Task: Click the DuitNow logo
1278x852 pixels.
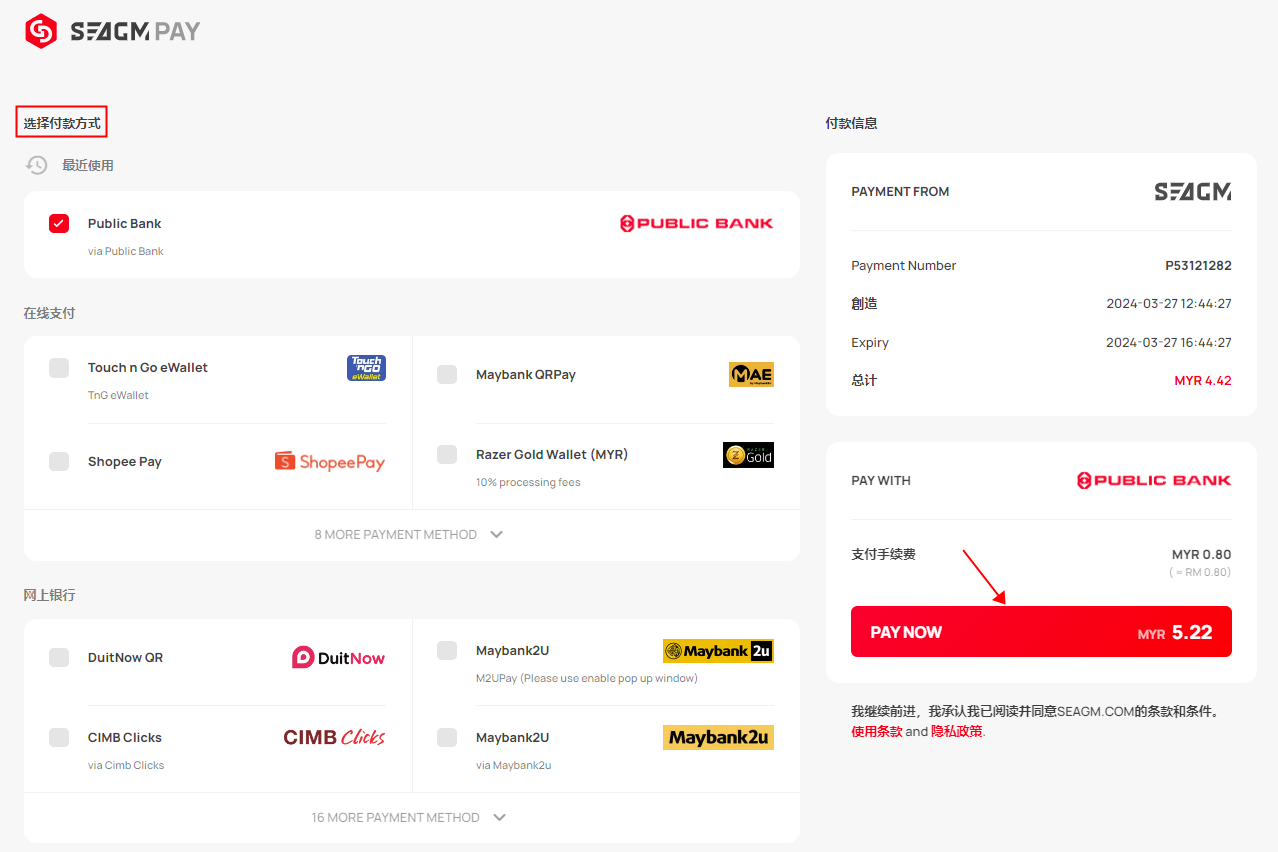Action: (338, 657)
